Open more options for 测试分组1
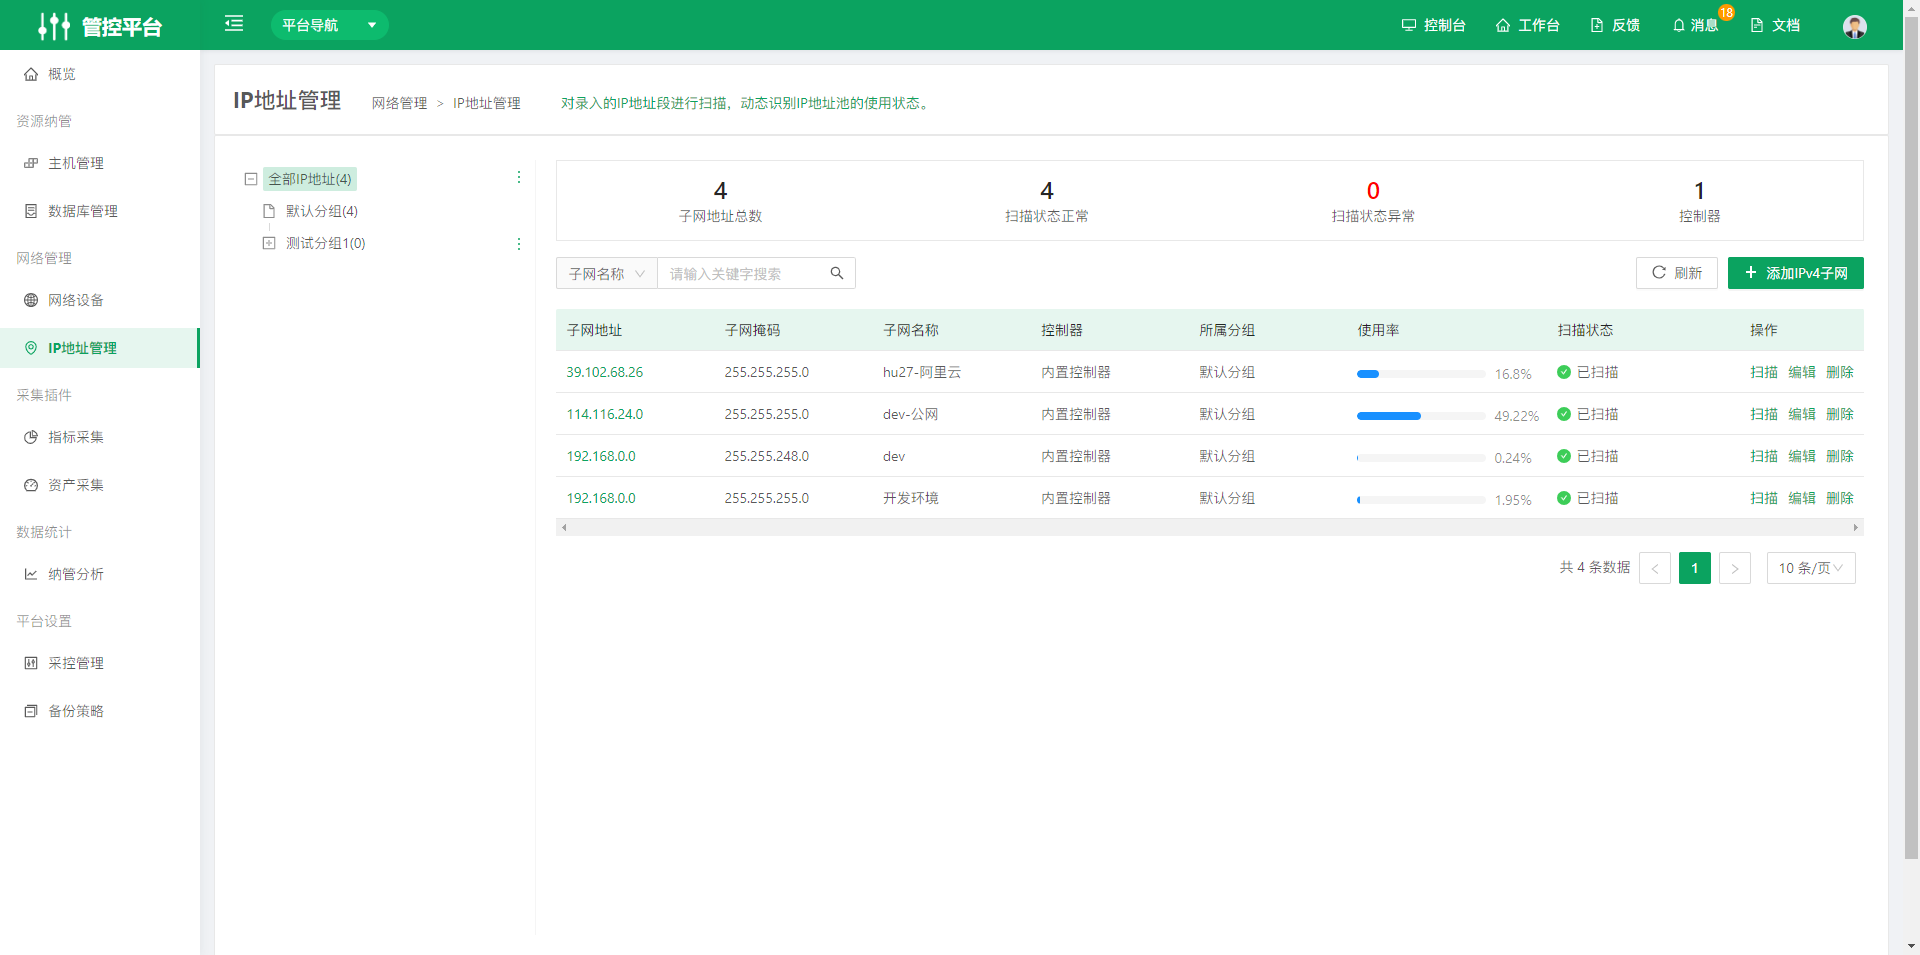The image size is (1920, 955). coord(518,244)
